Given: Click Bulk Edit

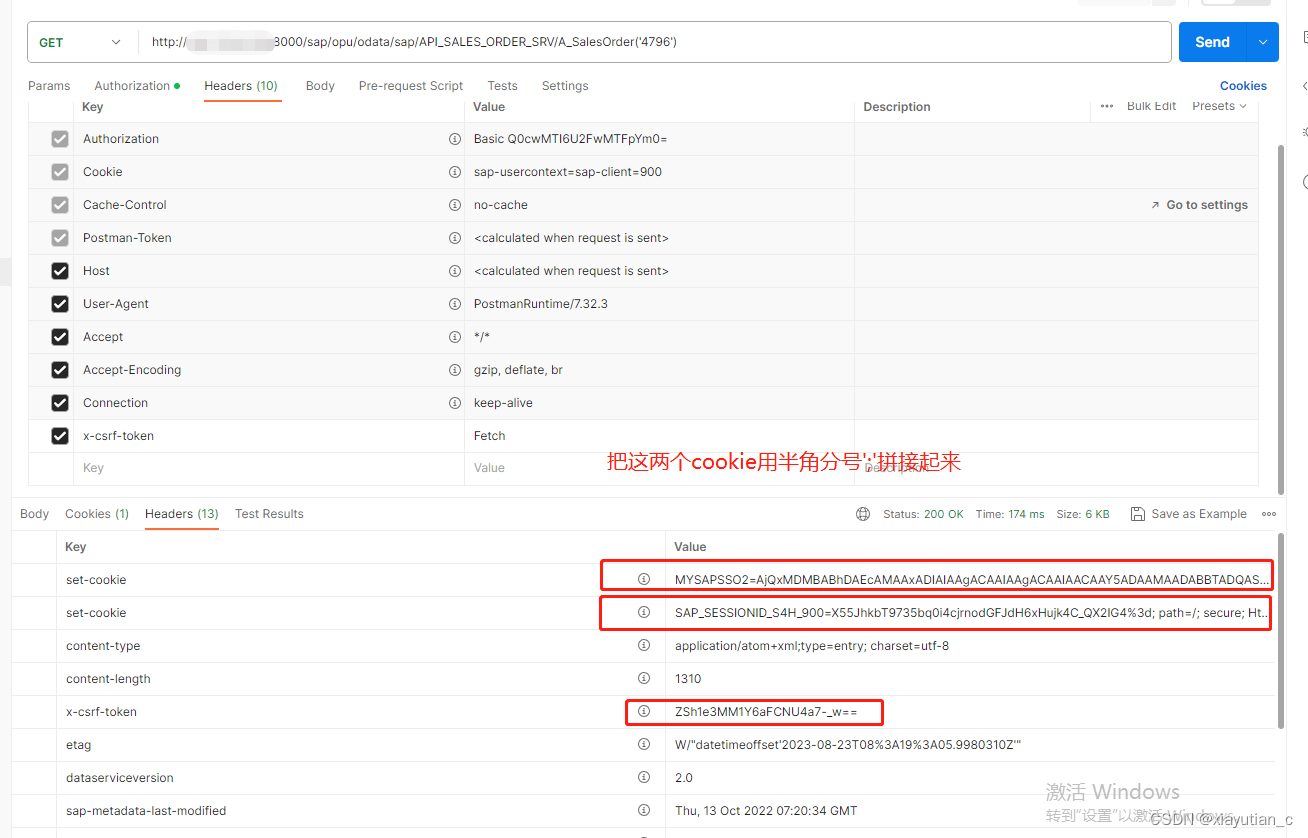Looking at the screenshot, I should point(1151,106).
